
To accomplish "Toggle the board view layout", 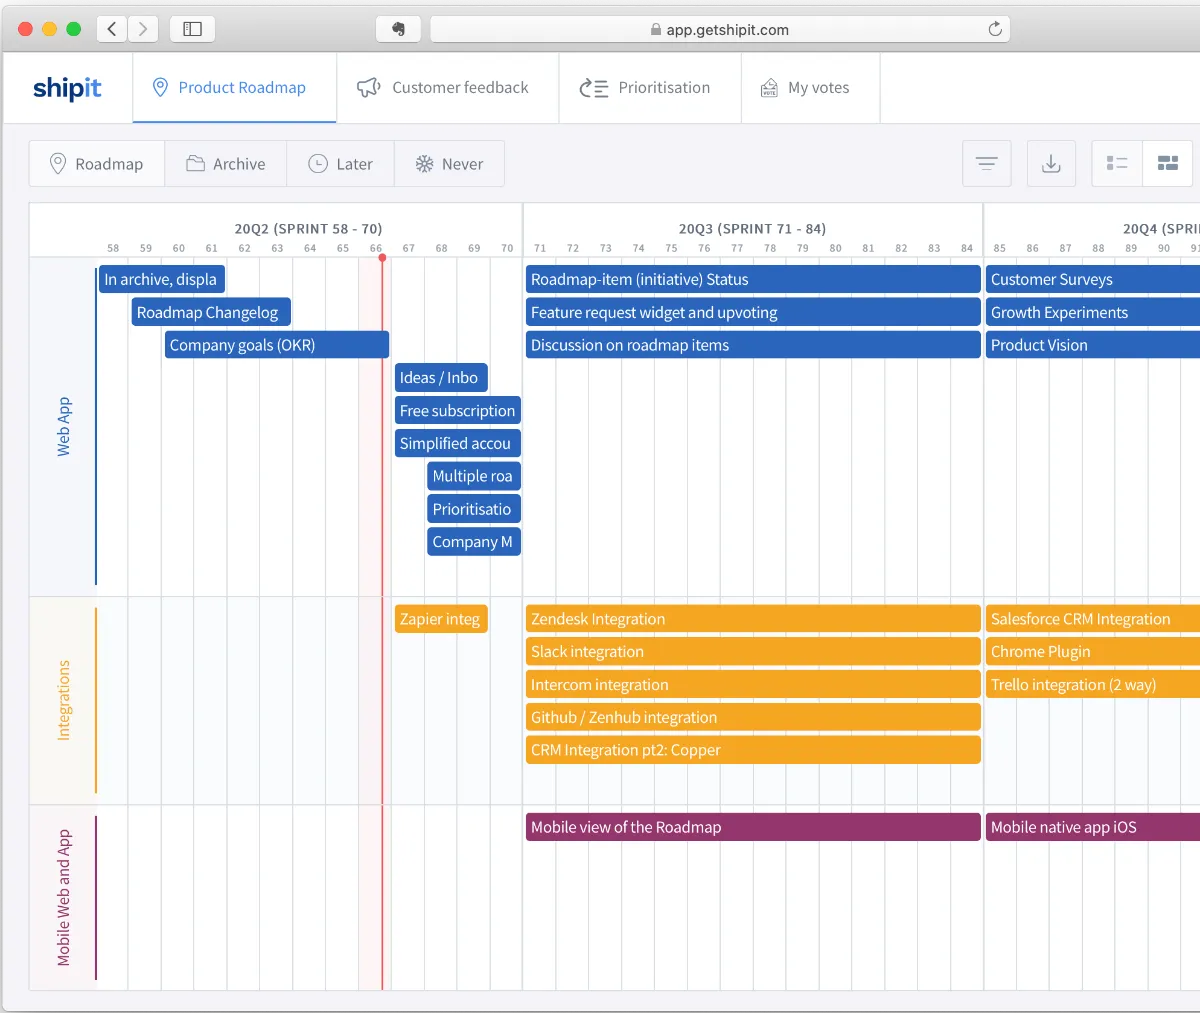I will click(1167, 163).
